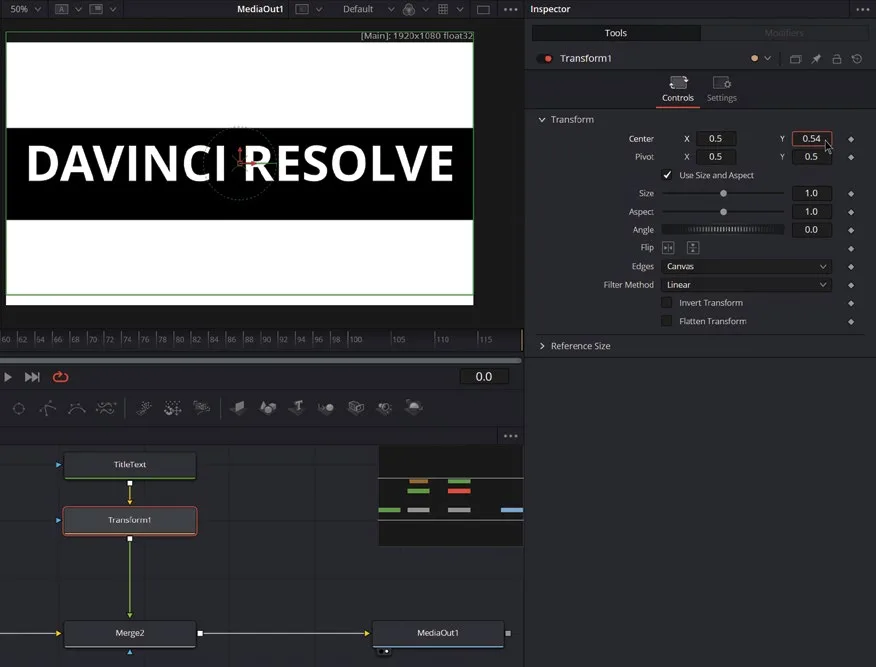Open the viewer options three-dot menu

click(511, 9)
